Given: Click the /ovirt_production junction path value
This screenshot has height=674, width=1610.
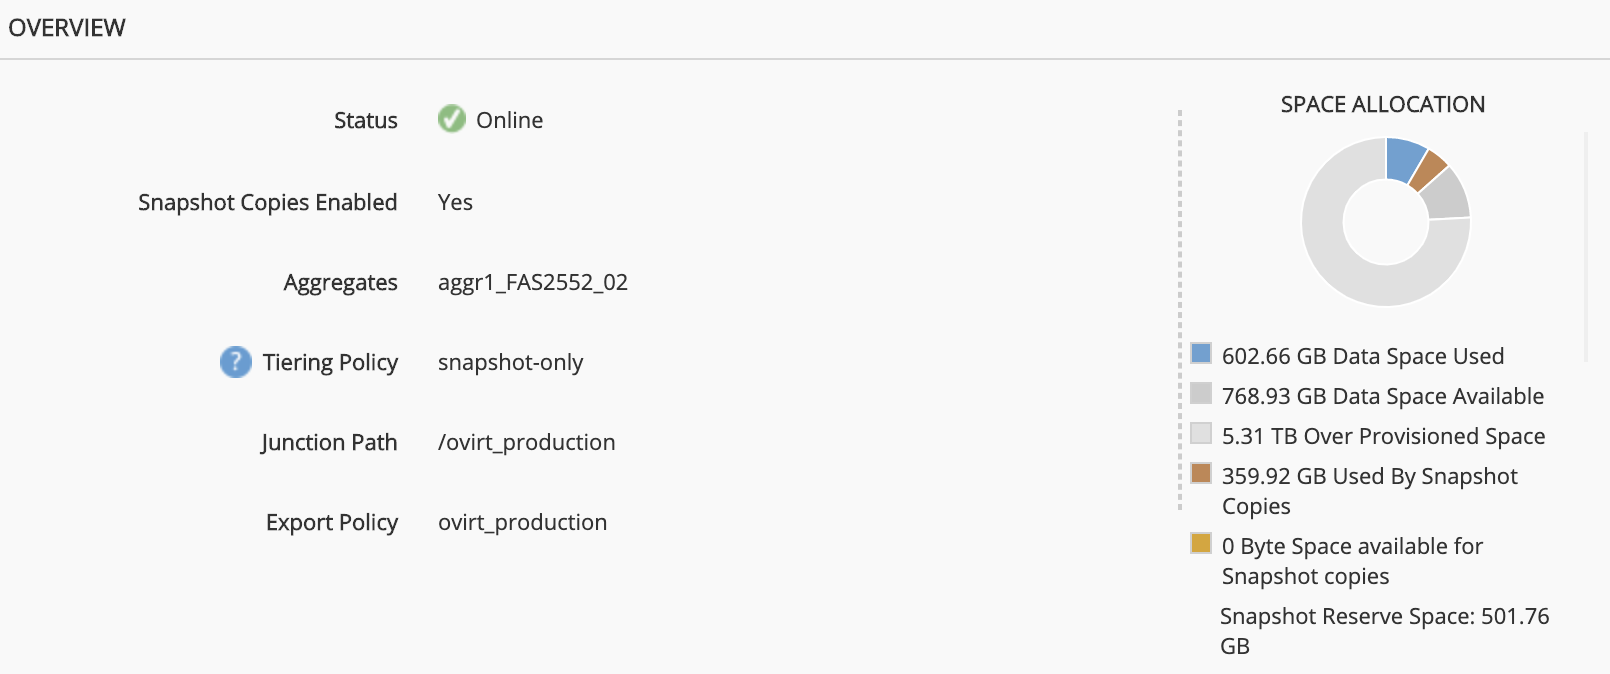Looking at the screenshot, I should tap(526, 442).
